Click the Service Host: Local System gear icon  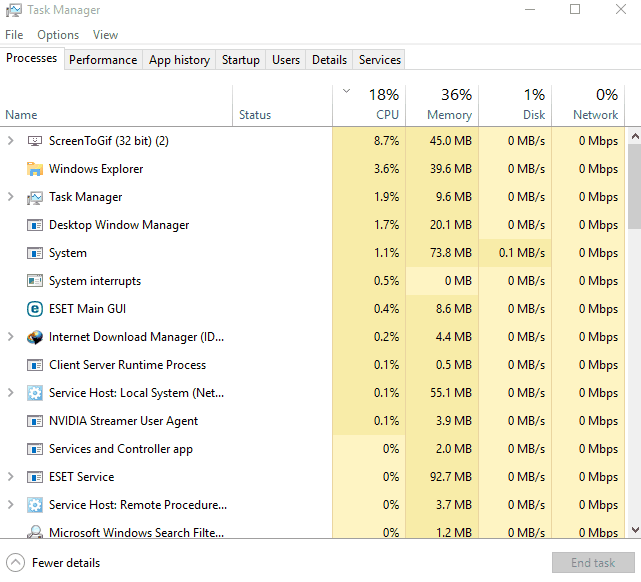click(x=35, y=393)
